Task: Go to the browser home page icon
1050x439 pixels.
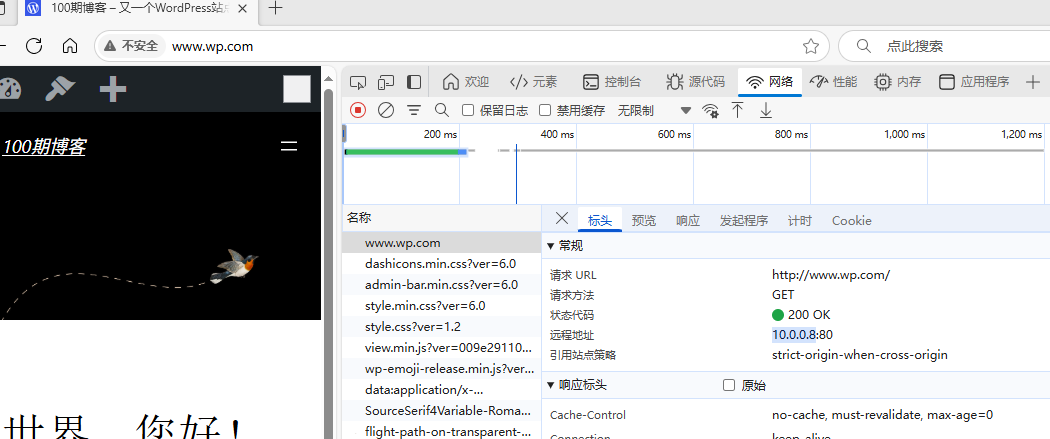Action: click(70, 46)
